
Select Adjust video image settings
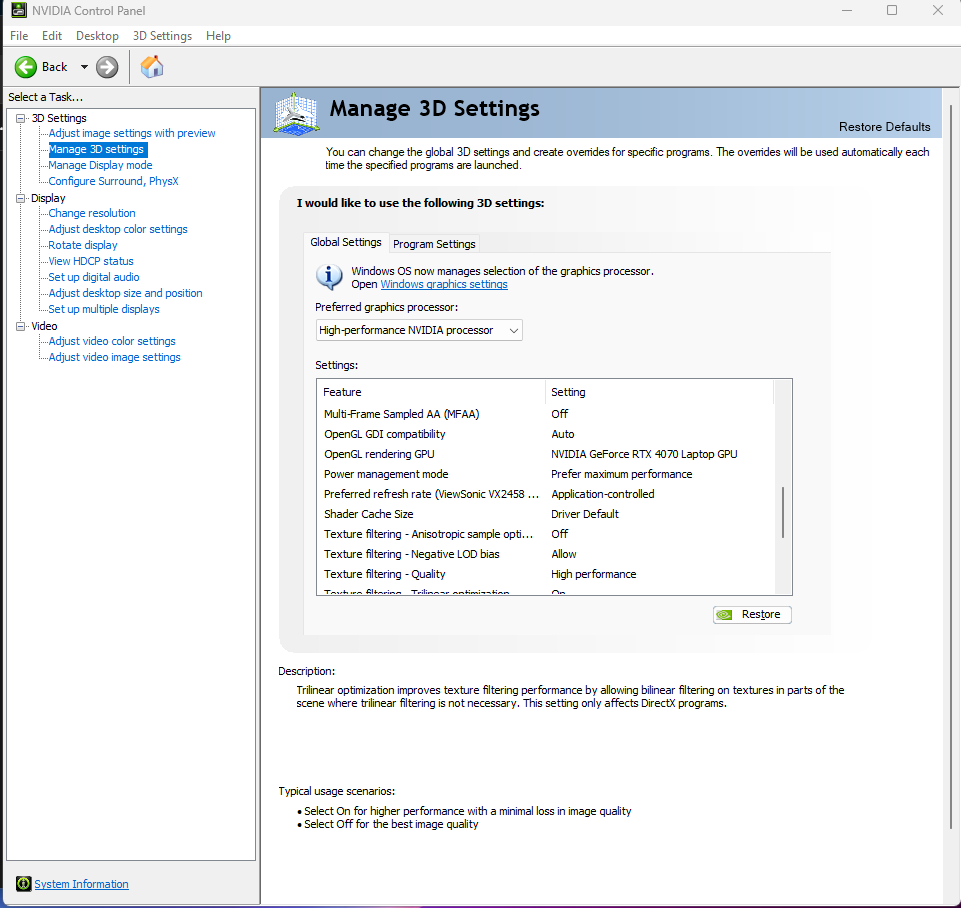click(x=114, y=357)
